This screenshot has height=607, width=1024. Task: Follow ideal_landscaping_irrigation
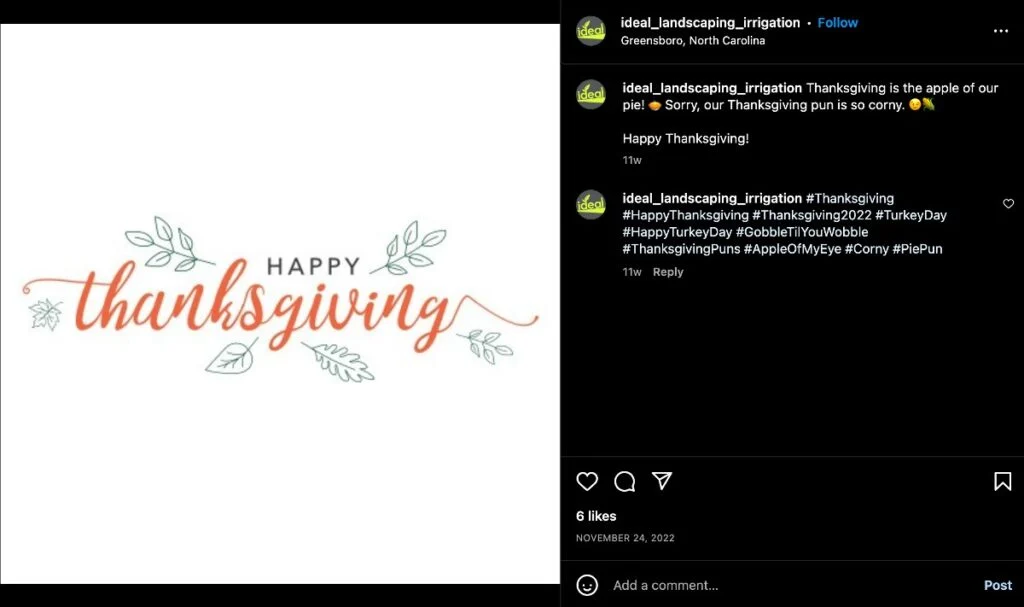pyautogui.click(x=837, y=23)
